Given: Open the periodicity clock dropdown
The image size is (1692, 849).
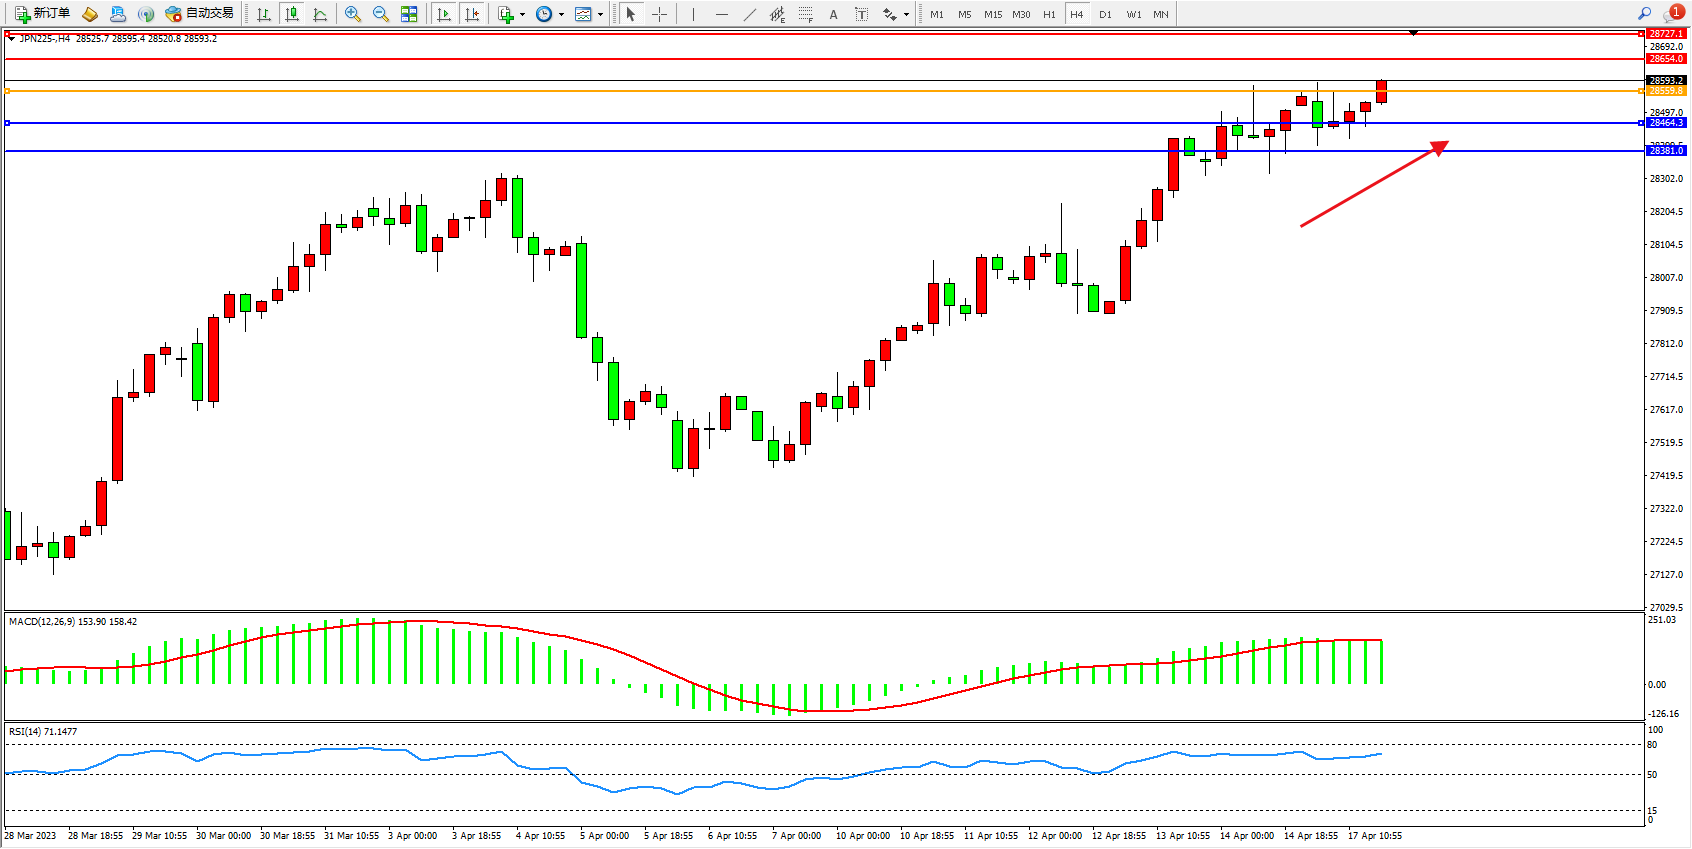Looking at the screenshot, I should click(x=561, y=14).
